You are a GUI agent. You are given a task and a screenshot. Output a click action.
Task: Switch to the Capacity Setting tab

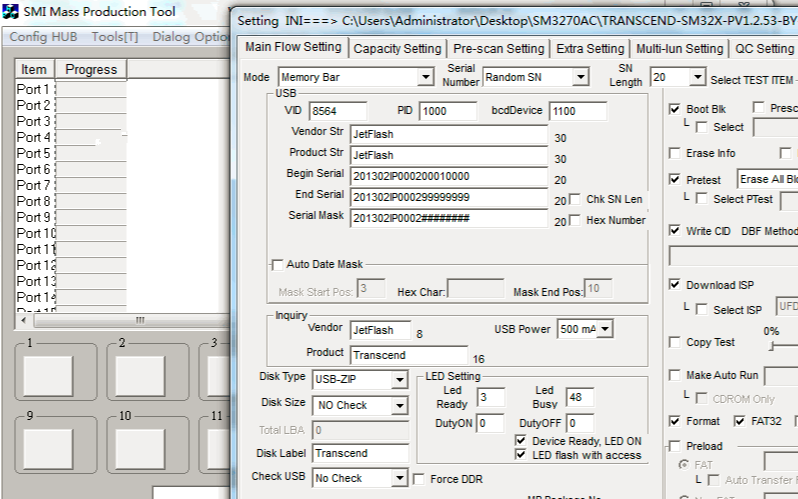(x=397, y=48)
